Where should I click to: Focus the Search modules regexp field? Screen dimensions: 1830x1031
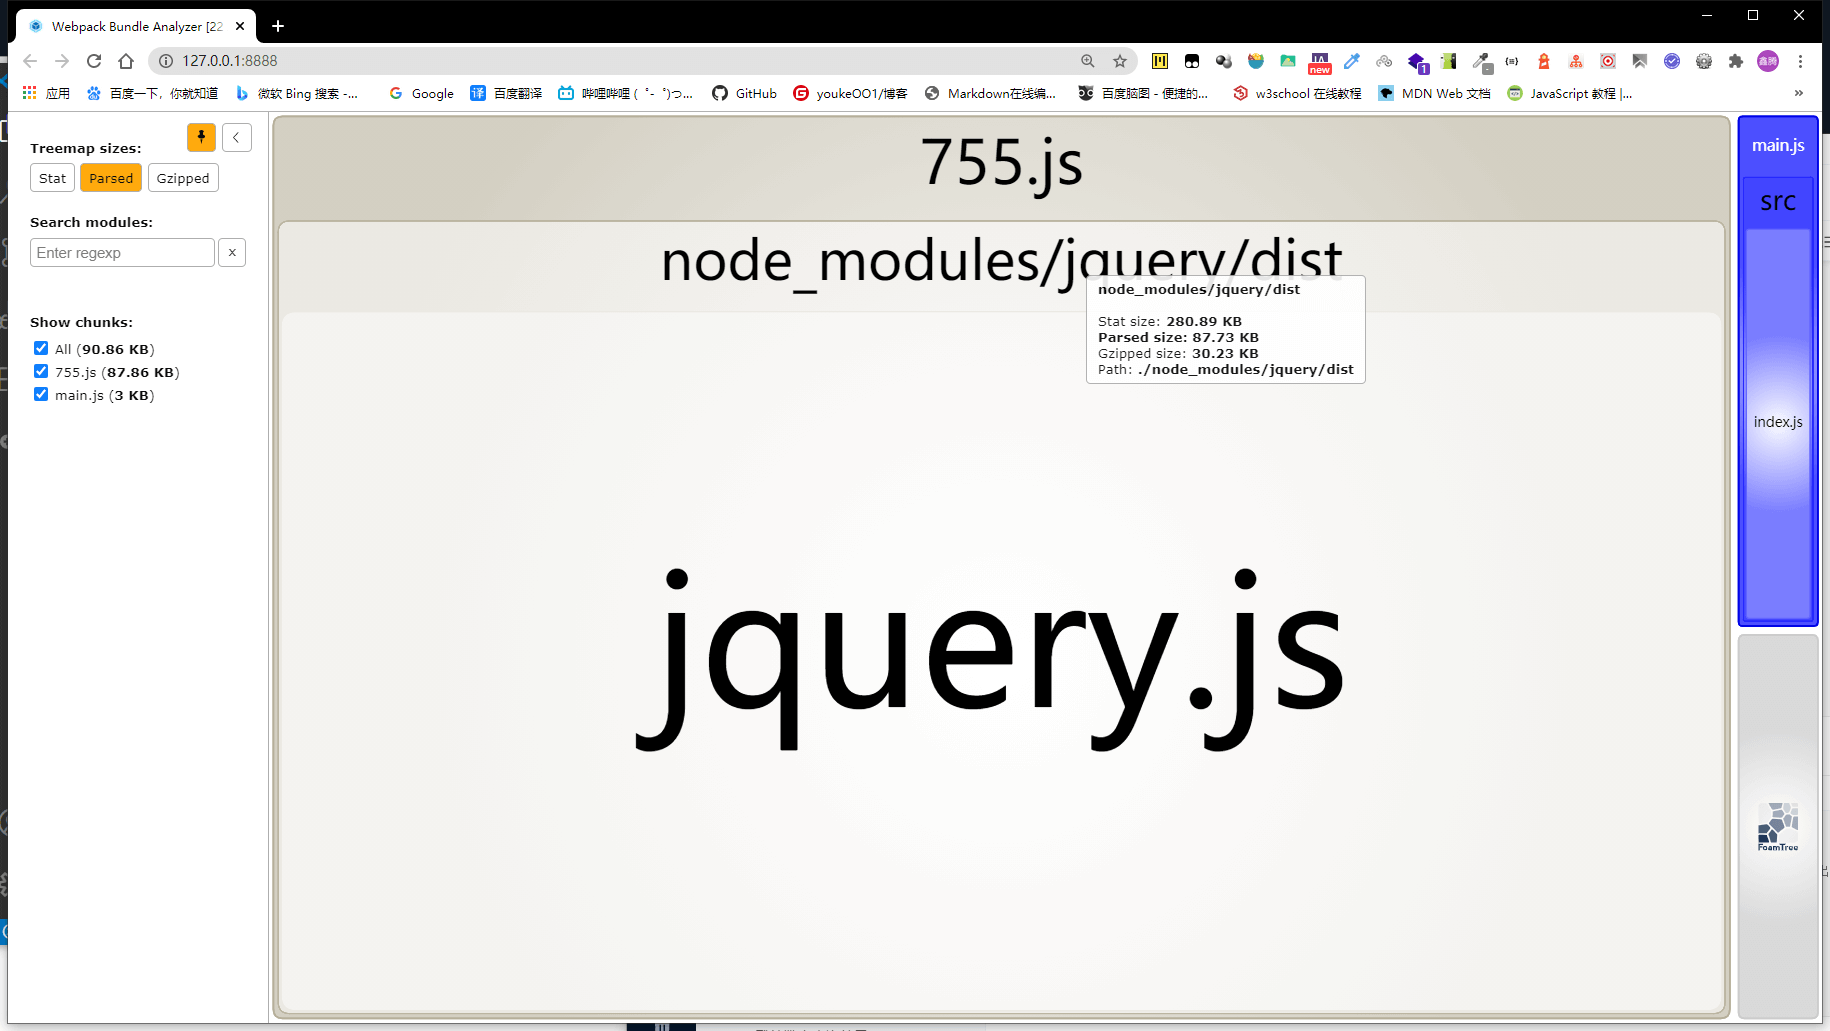click(122, 252)
